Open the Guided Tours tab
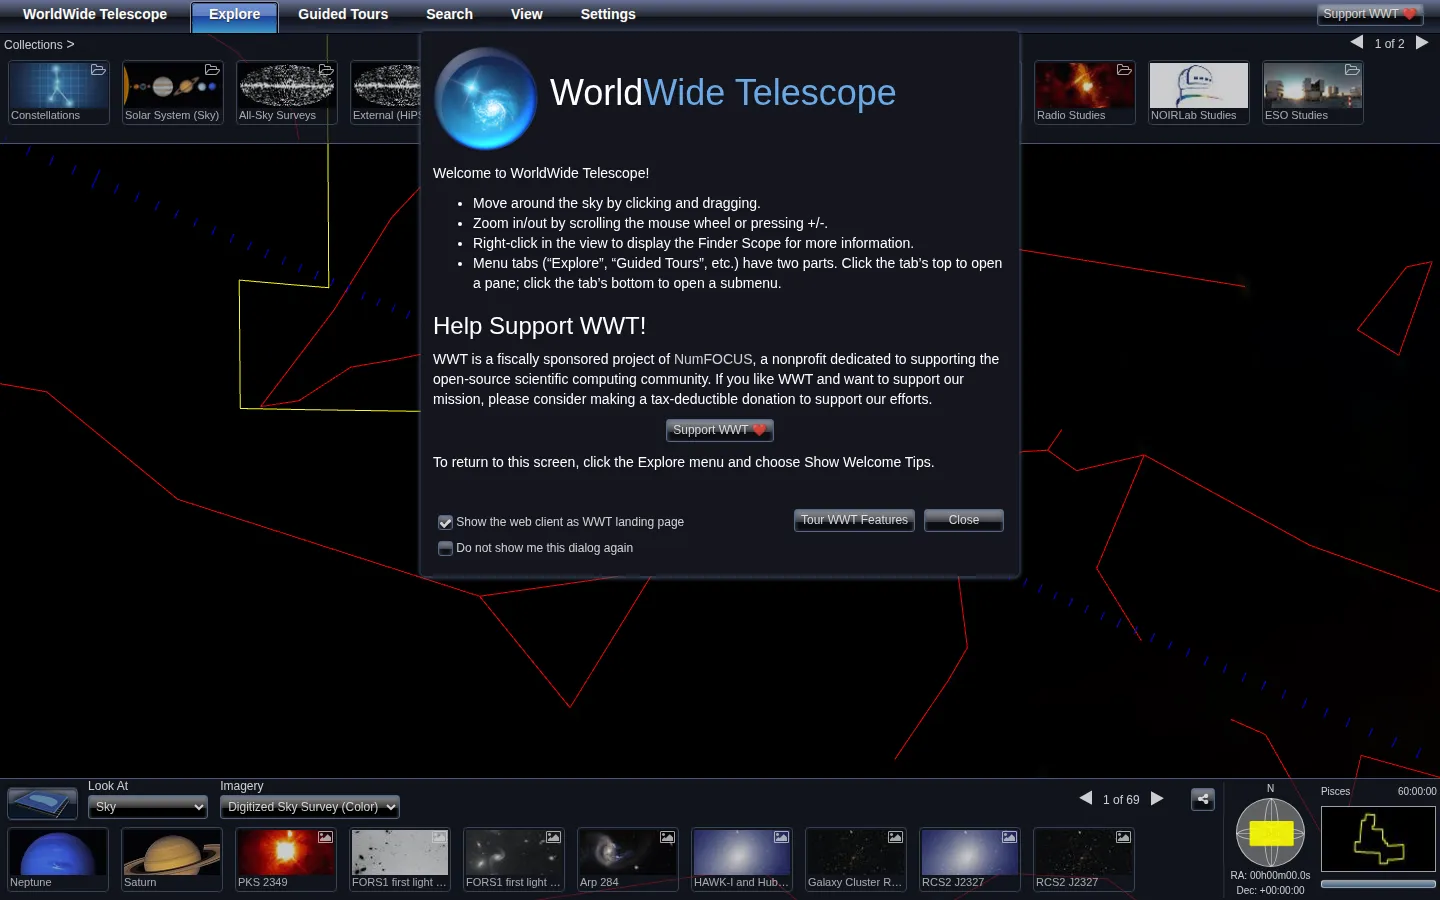The height and width of the screenshot is (900, 1440). (343, 15)
